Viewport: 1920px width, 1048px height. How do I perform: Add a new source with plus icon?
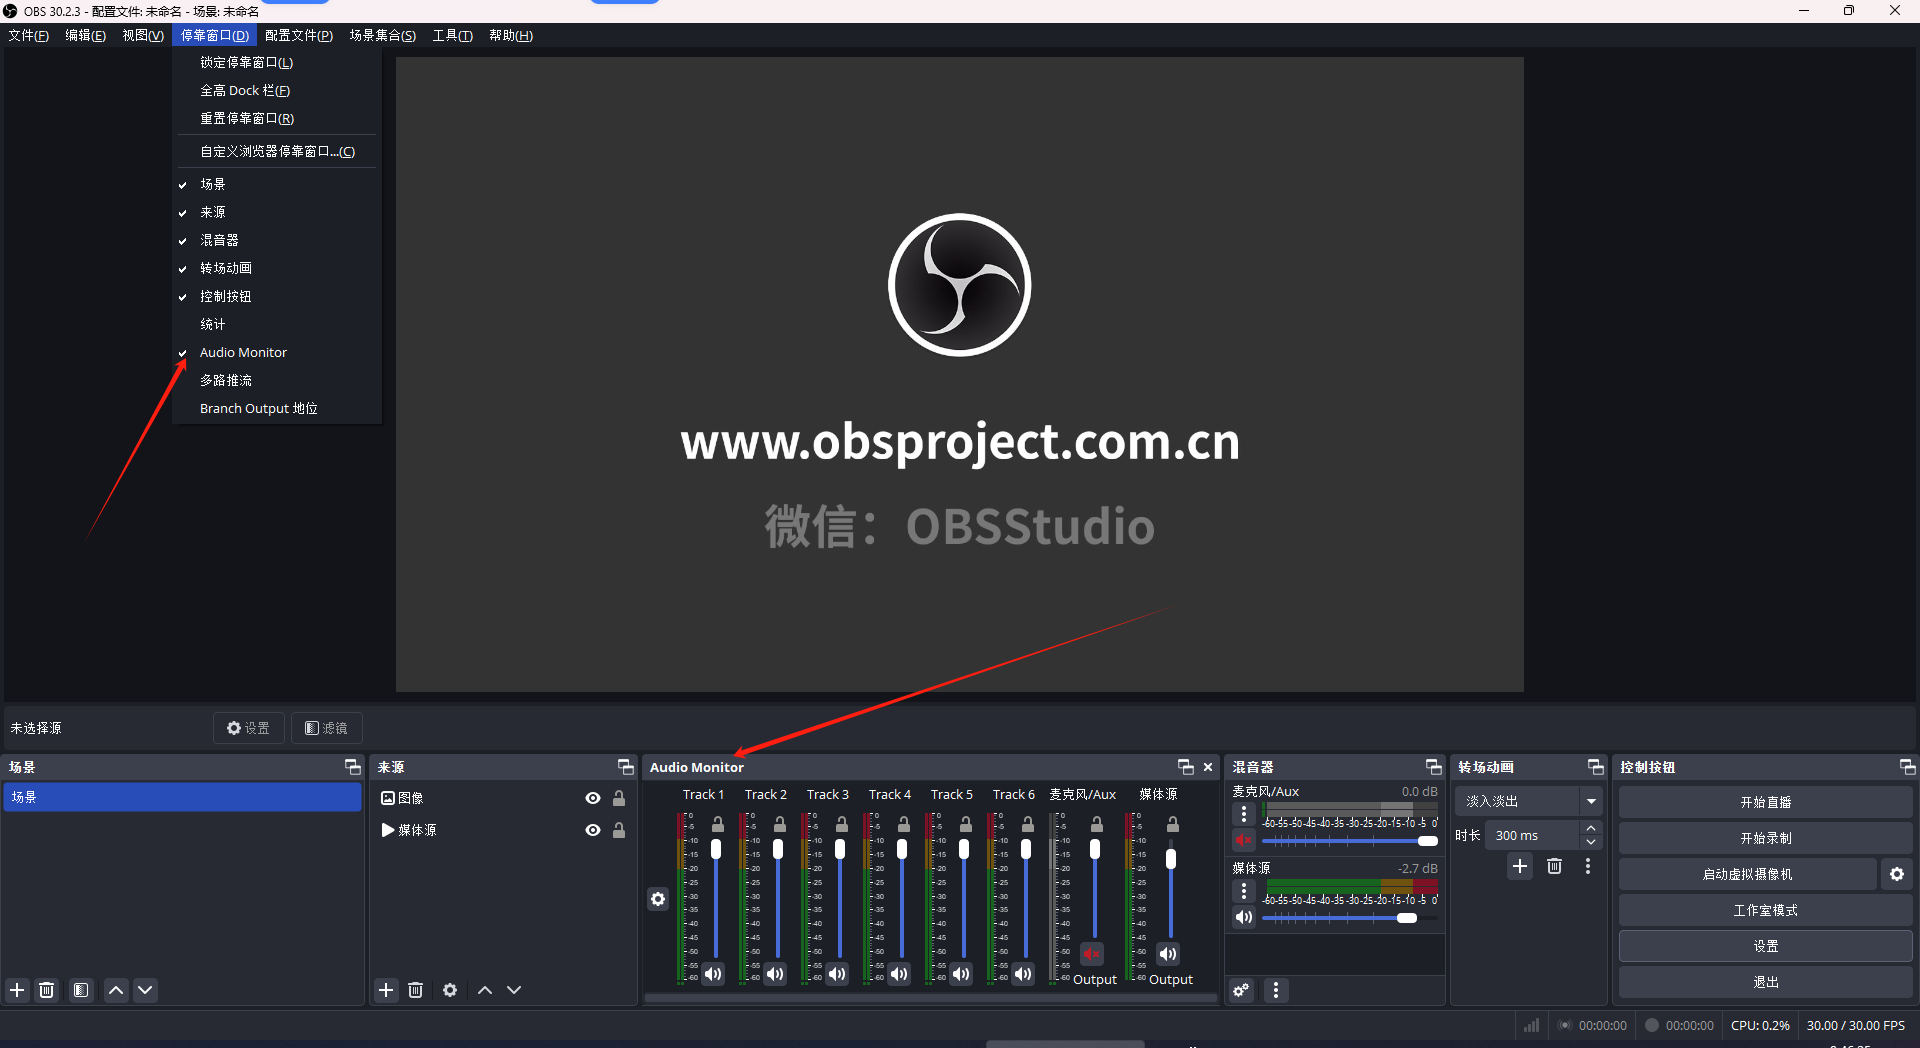(386, 990)
